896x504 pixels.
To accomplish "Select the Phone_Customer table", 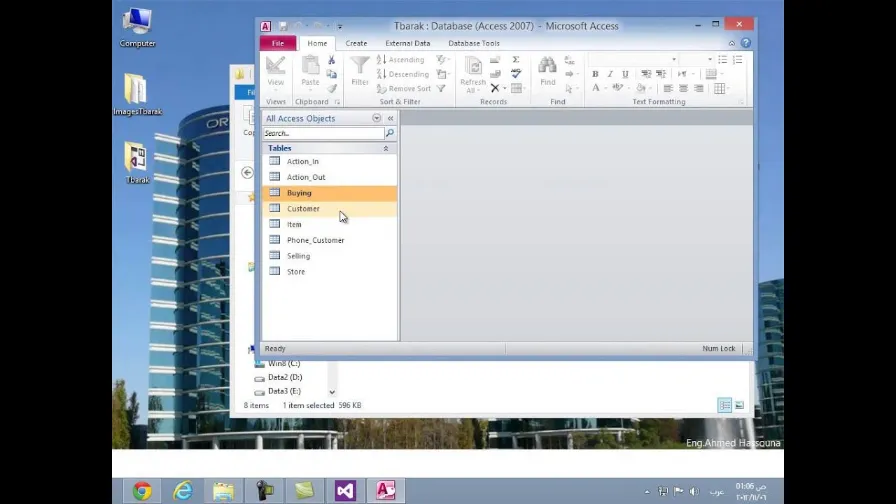I will click(x=330, y=240).
